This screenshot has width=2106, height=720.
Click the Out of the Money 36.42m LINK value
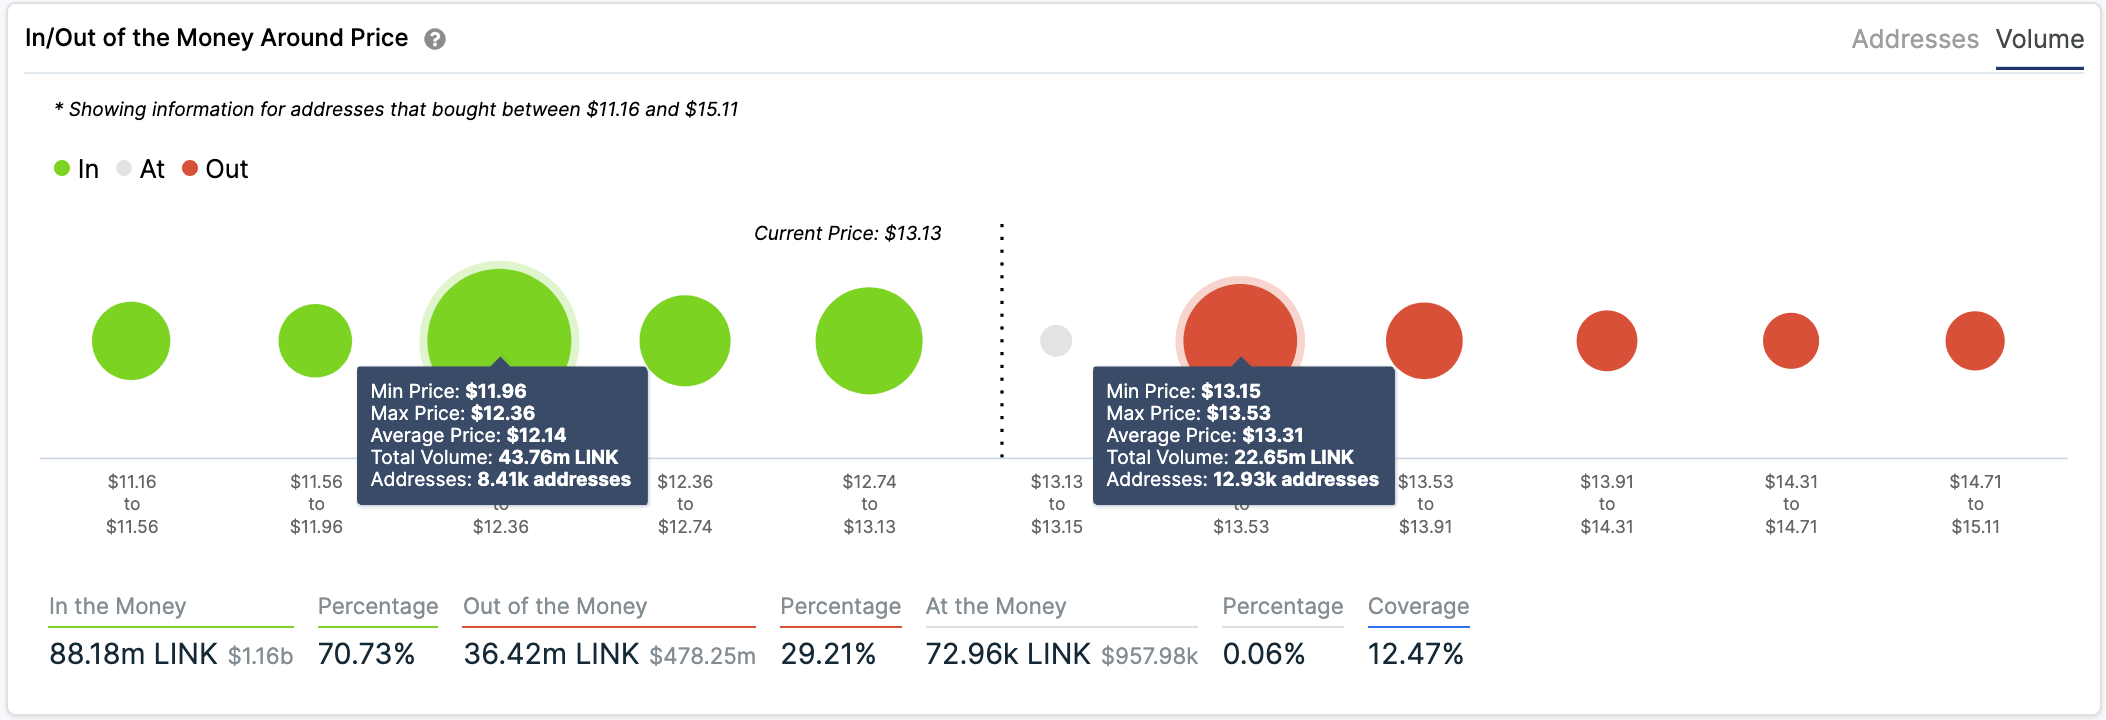tap(551, 654)
